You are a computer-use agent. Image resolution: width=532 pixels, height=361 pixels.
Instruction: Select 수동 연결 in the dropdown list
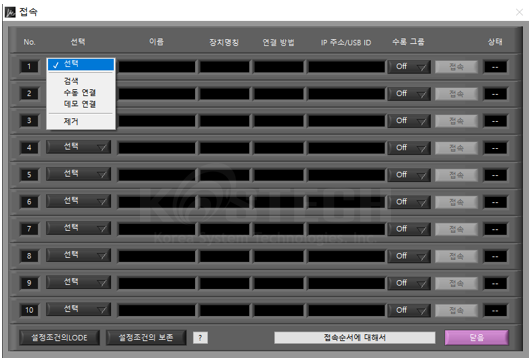[x=81, y=93]
